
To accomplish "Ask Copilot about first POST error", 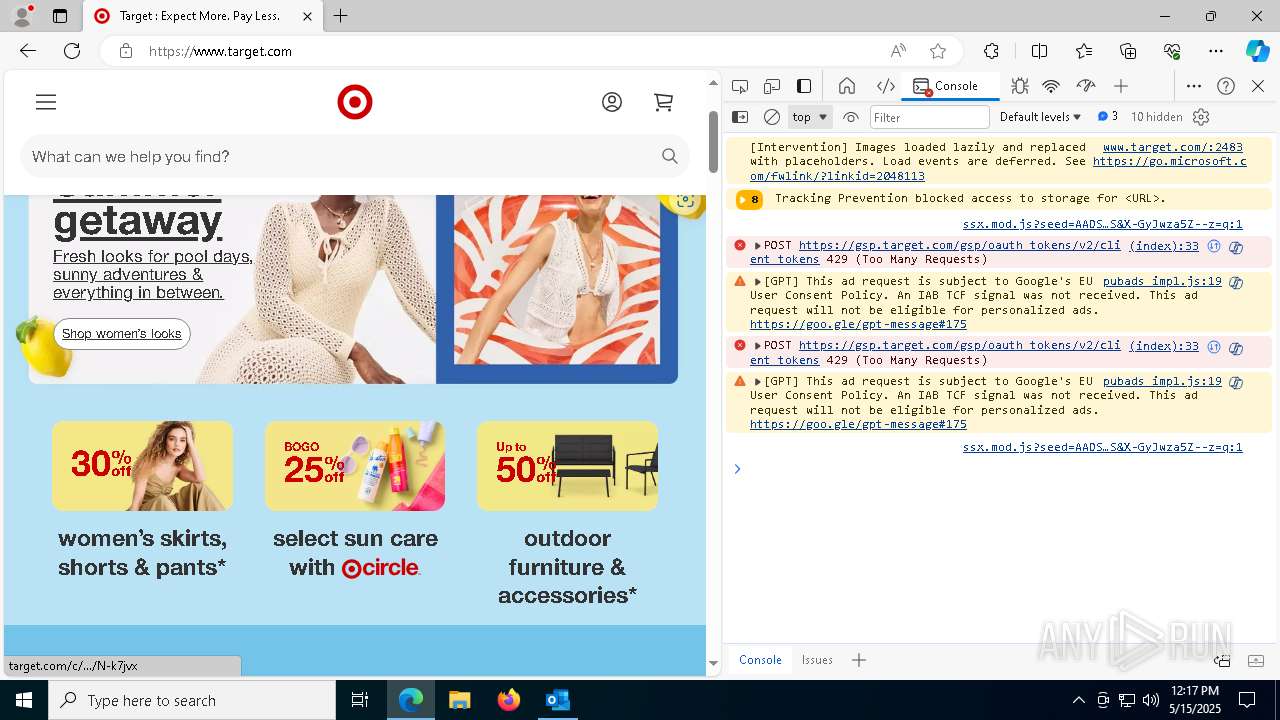I will coord(1236,247).
